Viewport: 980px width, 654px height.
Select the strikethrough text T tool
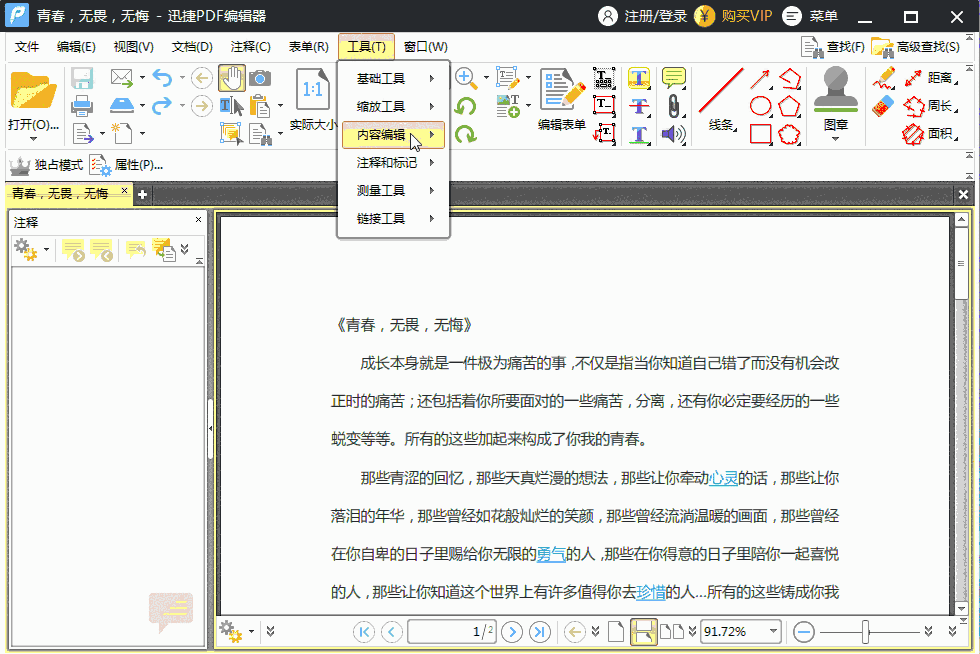[x=639, y=106]
